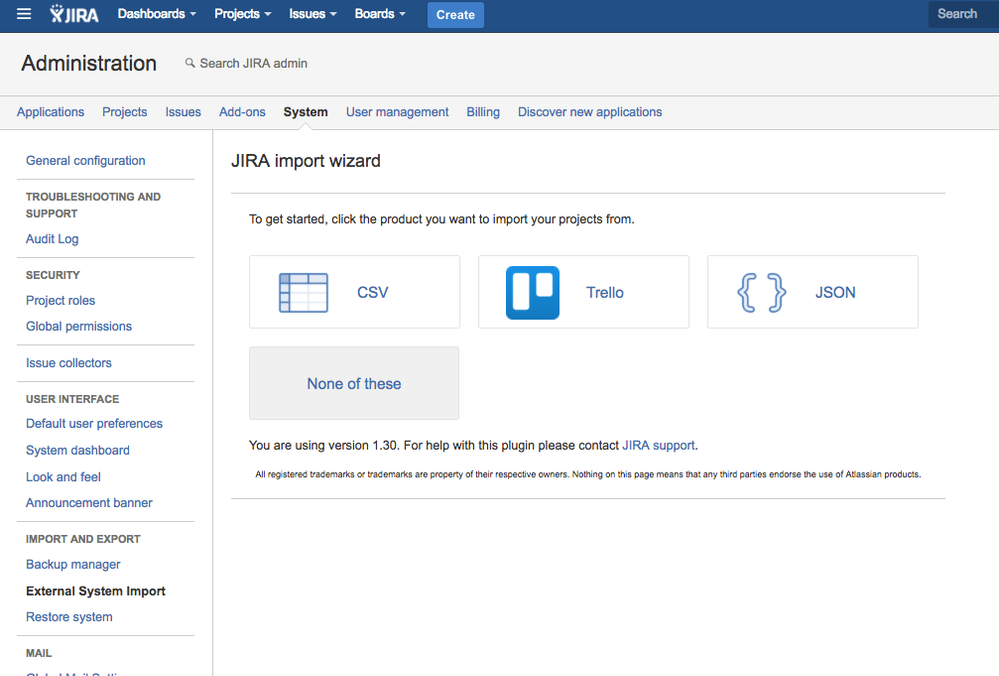This screenshot has width=999, height=676.
Task: Open the JIRA support link
Action: [658, 445]
